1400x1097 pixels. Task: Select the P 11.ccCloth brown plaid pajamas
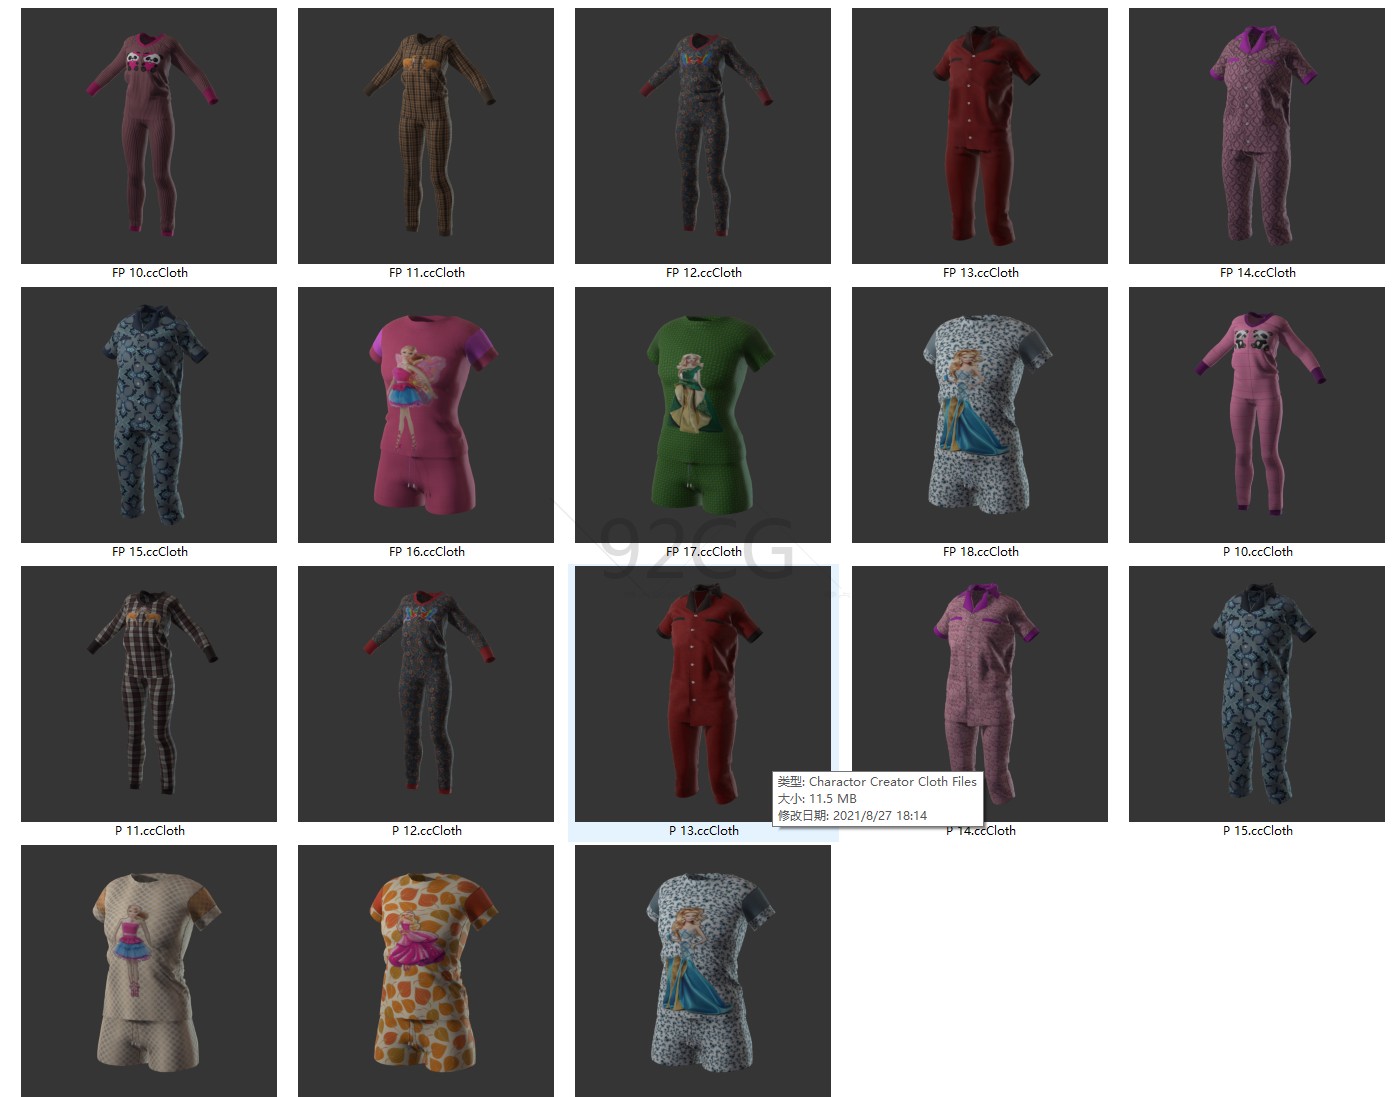(x=148, y=691)
